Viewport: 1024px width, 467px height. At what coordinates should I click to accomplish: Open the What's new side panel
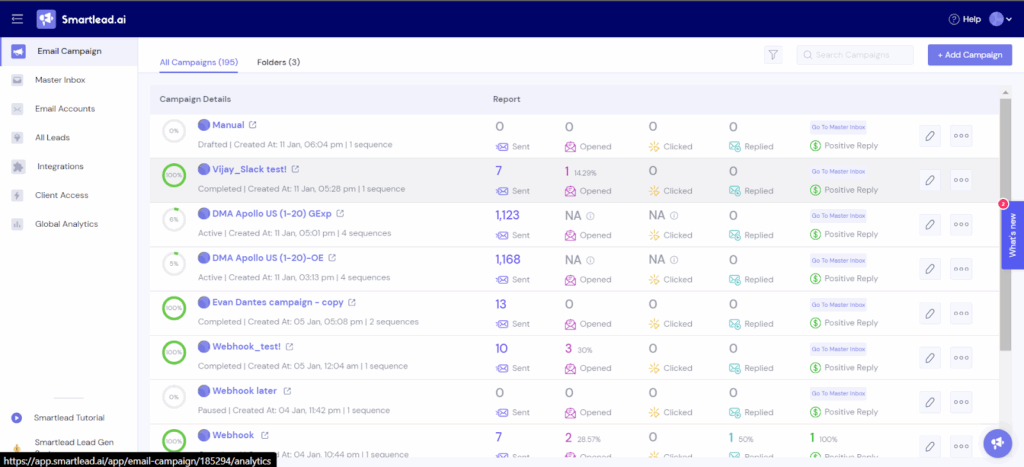(x=1011, y=235)
